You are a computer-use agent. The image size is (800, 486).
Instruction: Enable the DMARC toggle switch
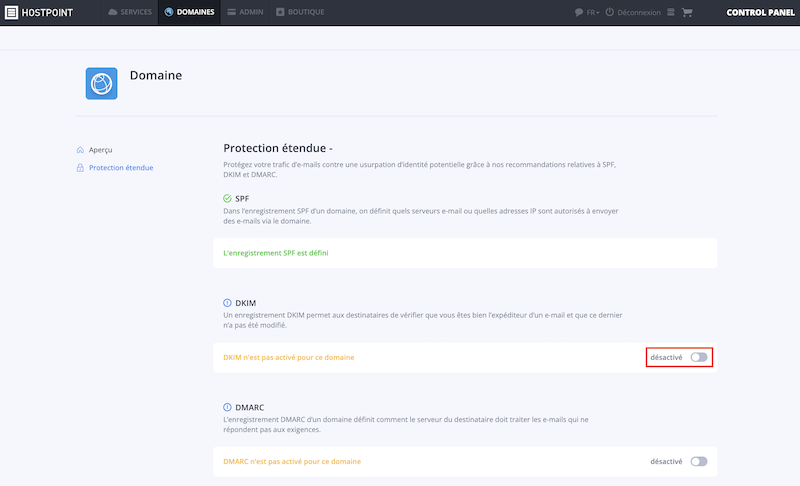click(699, 462)
